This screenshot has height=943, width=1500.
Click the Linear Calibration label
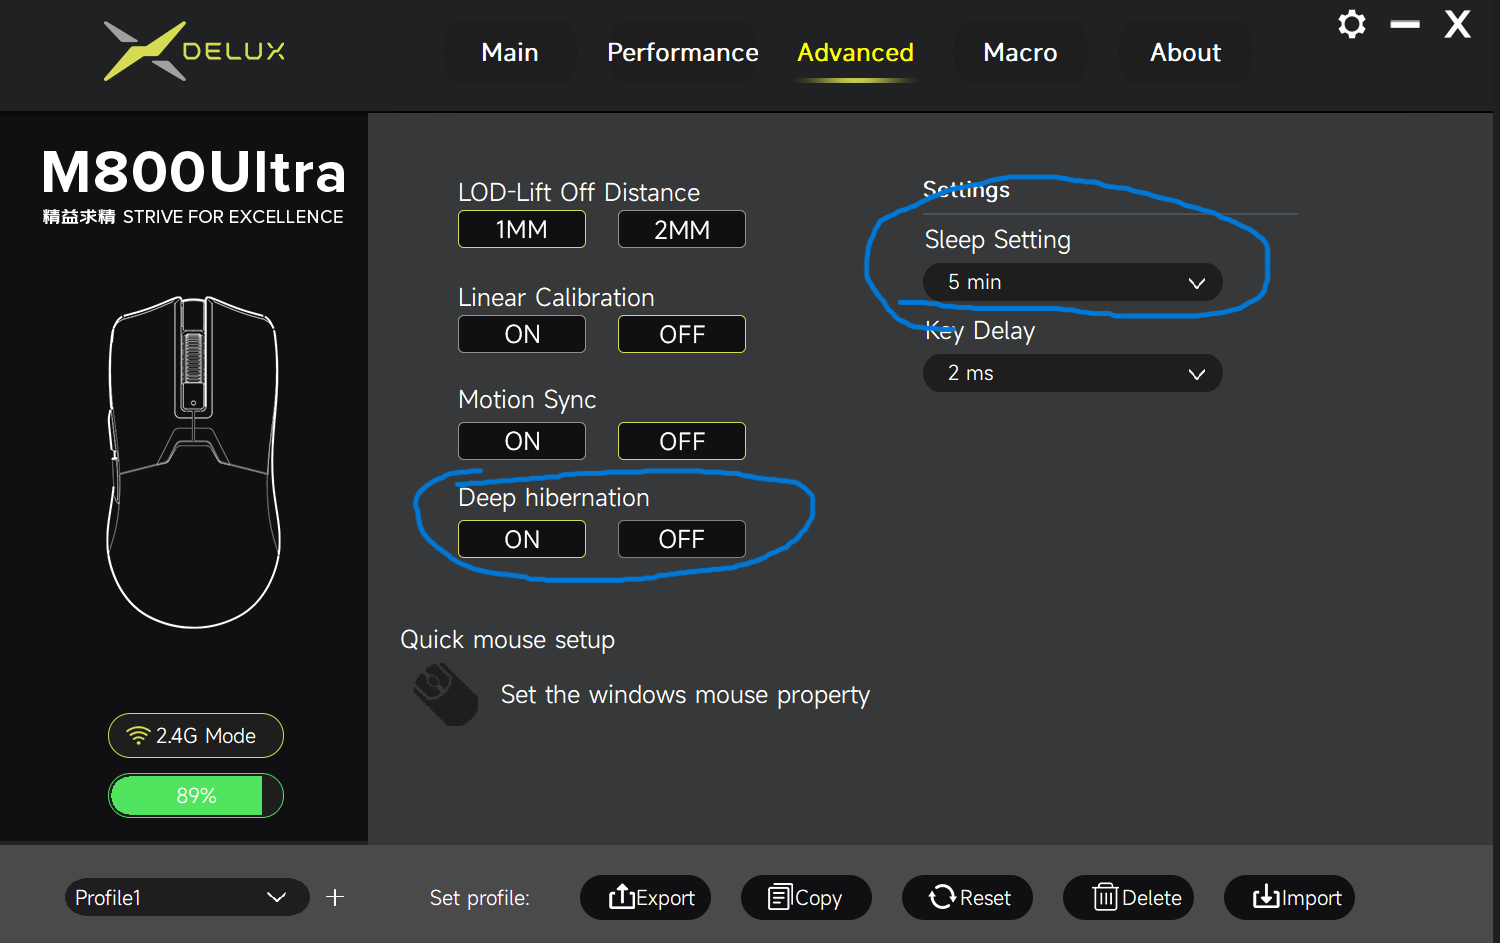[556, 297]
